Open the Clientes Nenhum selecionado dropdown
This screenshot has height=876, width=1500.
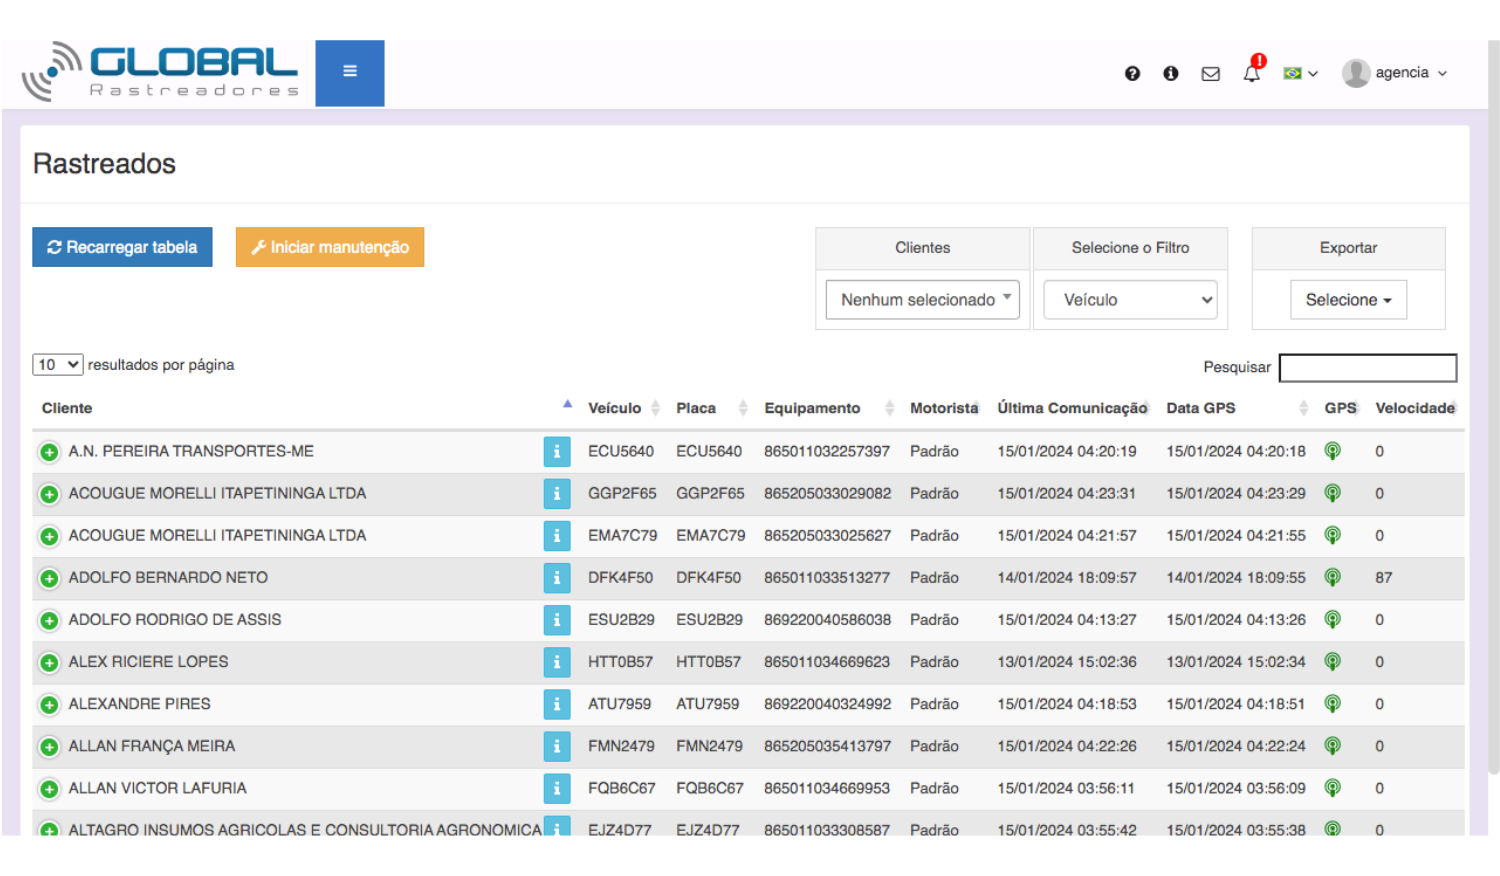coord(922,299)
